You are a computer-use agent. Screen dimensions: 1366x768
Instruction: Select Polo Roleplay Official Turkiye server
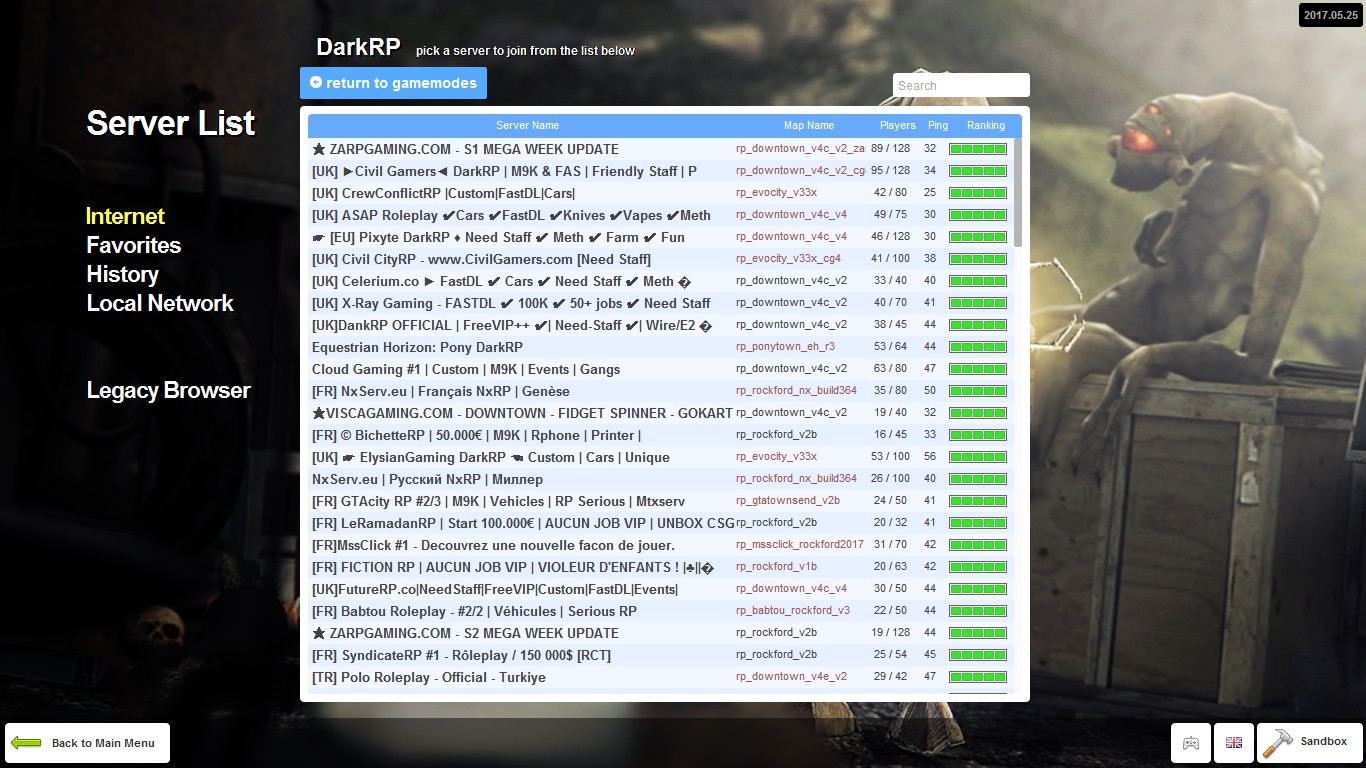[660, 677]
